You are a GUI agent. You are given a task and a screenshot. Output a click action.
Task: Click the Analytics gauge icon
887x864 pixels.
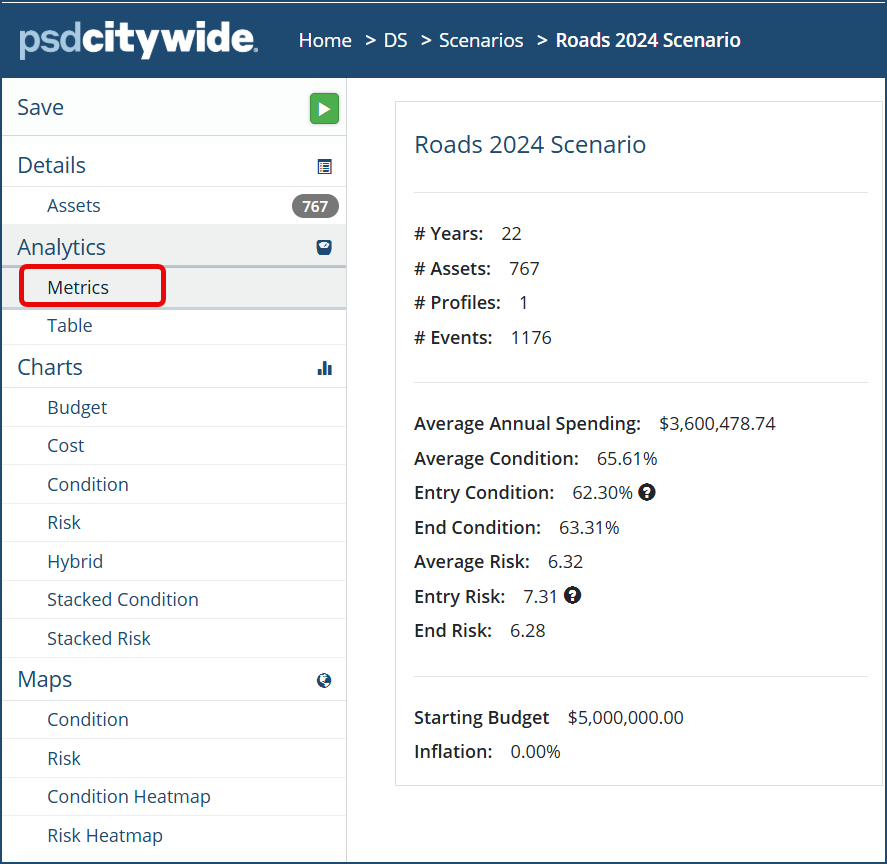point(324,247)
